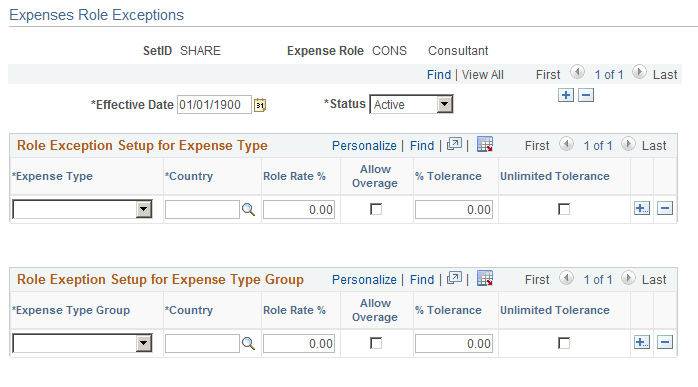Click Find in Expense Type Group grid header
The width and height of the screenshot is (698, 387).
click(x=422, y=280)
